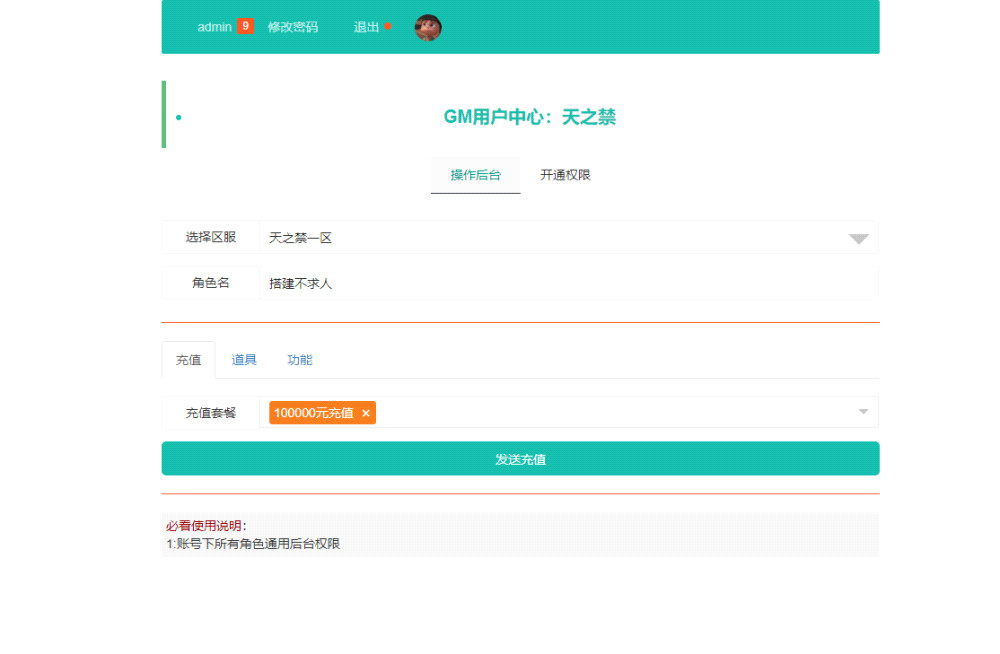Click the orange notification badge showing 9
The height and width of the screenshot is (654, 1000).
(x=245, y=26)
